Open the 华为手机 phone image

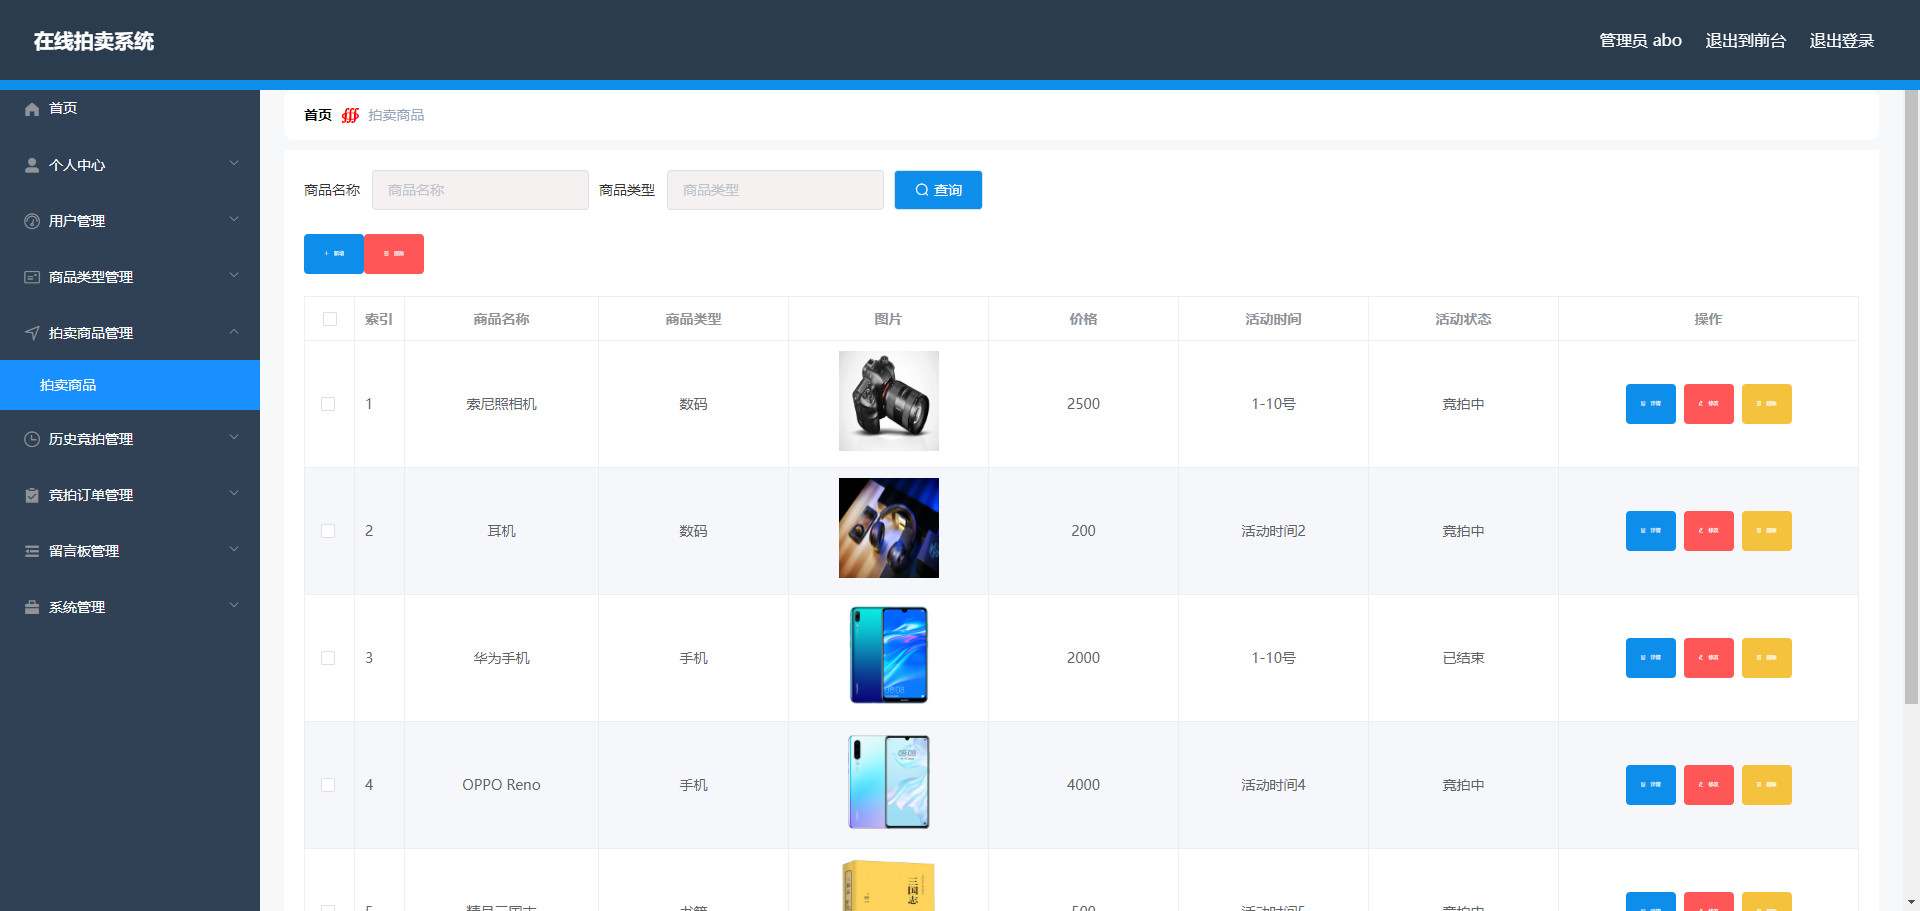click(889, 655)
